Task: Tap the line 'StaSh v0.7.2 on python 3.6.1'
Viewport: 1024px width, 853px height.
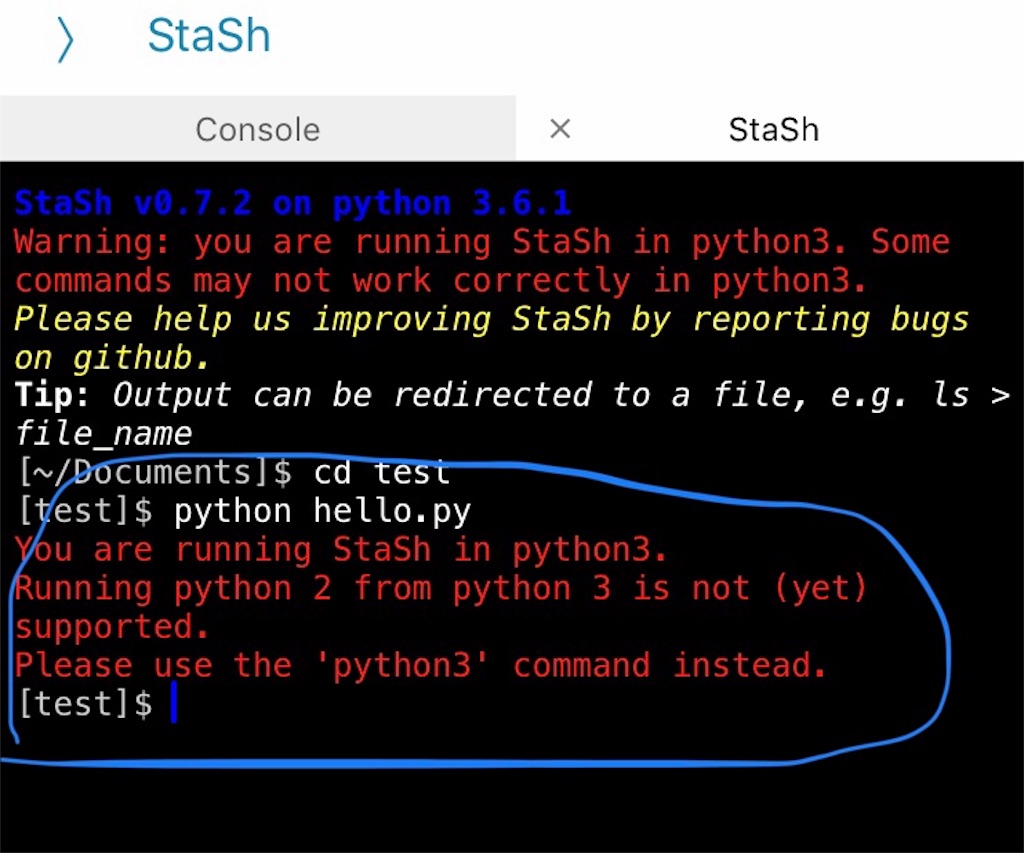Action: (293, 203)
